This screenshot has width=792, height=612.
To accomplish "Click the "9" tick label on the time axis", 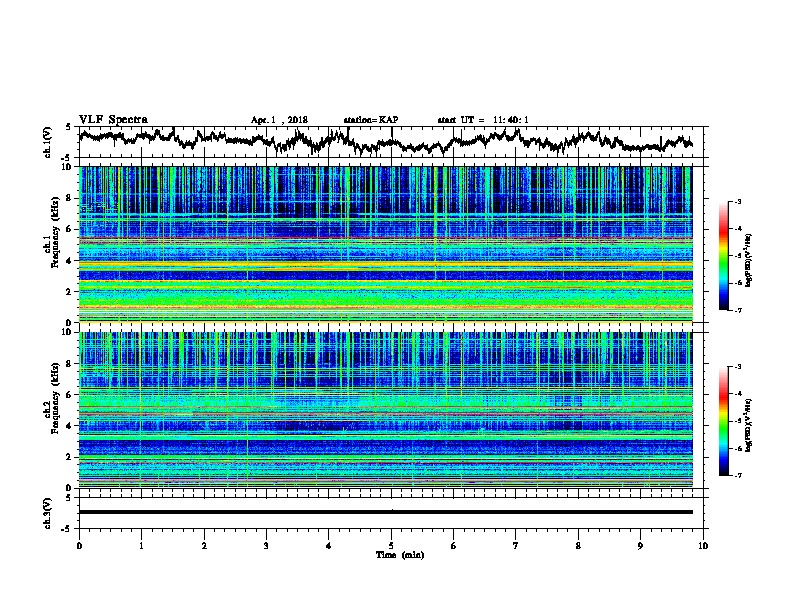I will coord(640,546).
